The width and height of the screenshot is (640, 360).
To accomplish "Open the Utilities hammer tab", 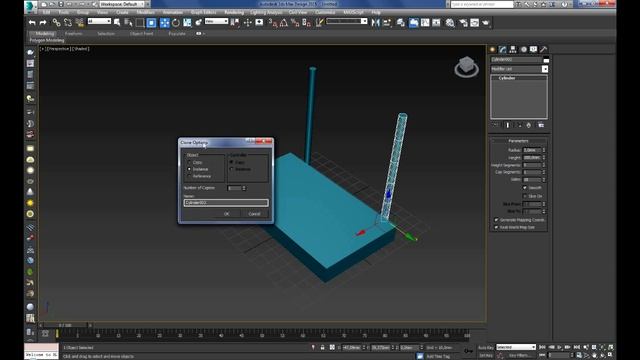I will coord(544,49).
